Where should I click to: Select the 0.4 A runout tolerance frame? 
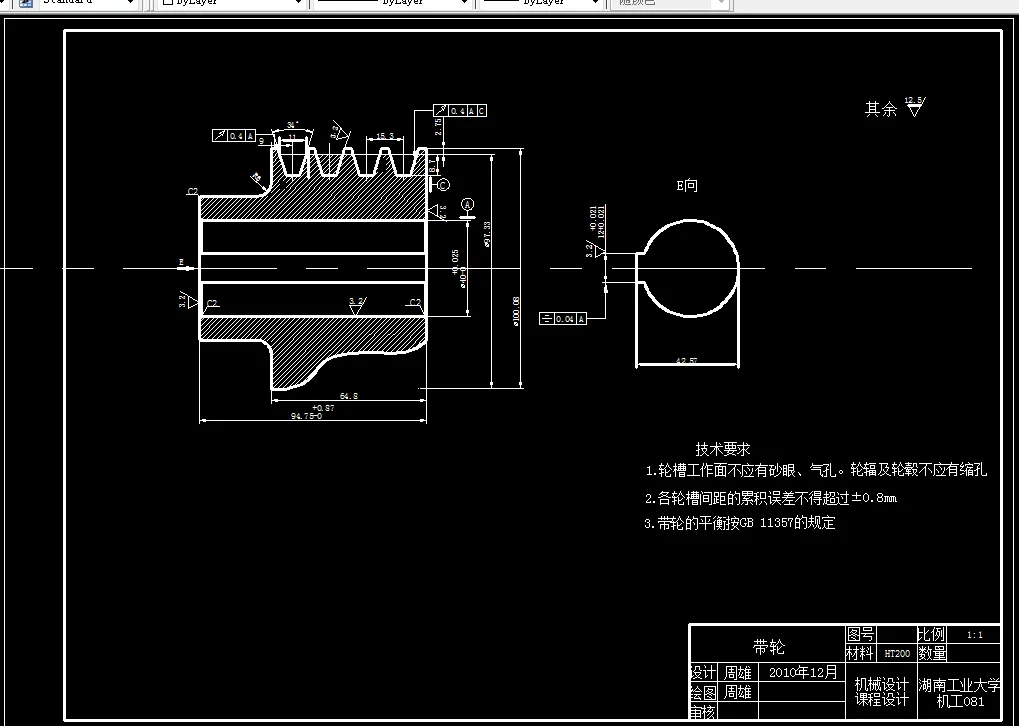233,136
